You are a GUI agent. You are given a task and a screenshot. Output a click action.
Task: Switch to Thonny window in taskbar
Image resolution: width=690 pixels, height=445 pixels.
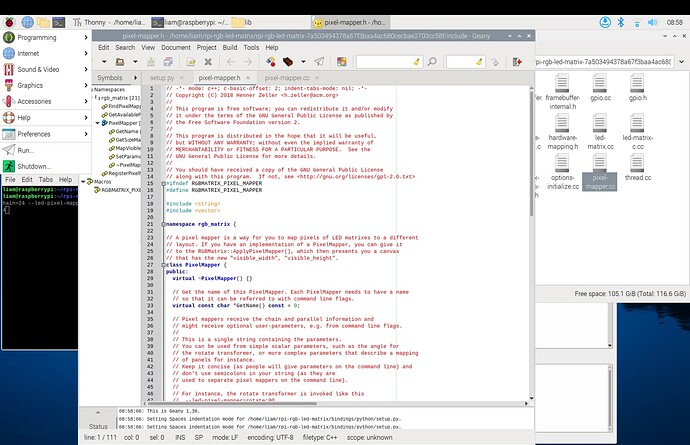tap(109, 22)
